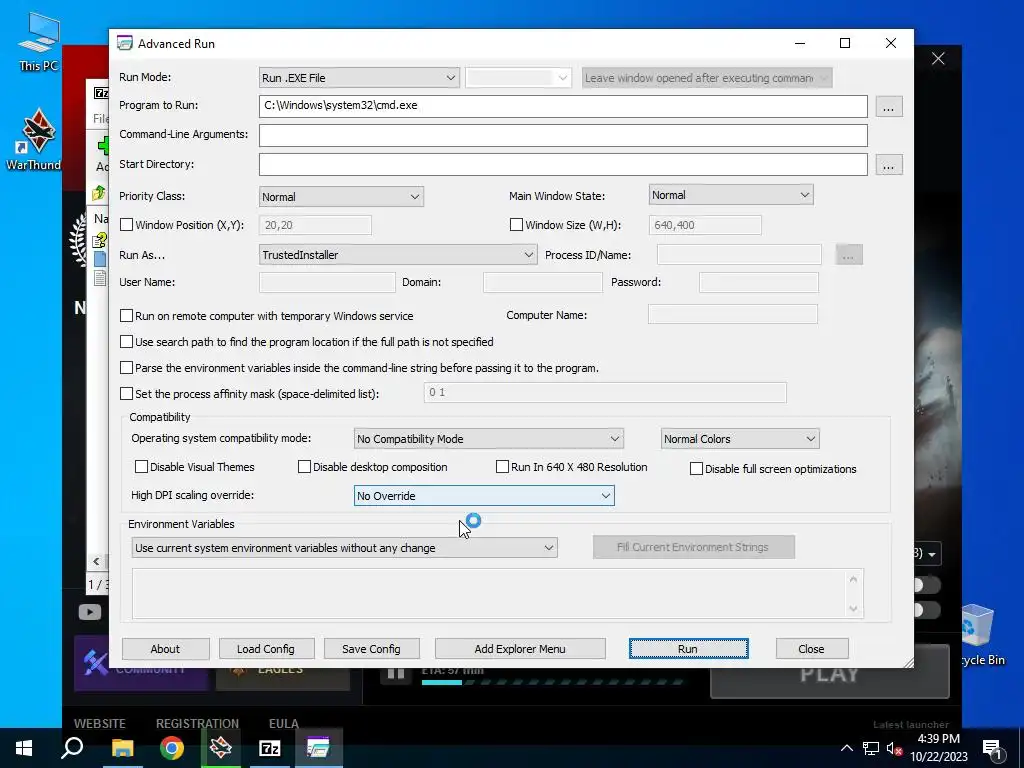Pause the launcher download
Image resolution: width=1024 pixels, height=768 pixels.
click(x=396, y=673)
